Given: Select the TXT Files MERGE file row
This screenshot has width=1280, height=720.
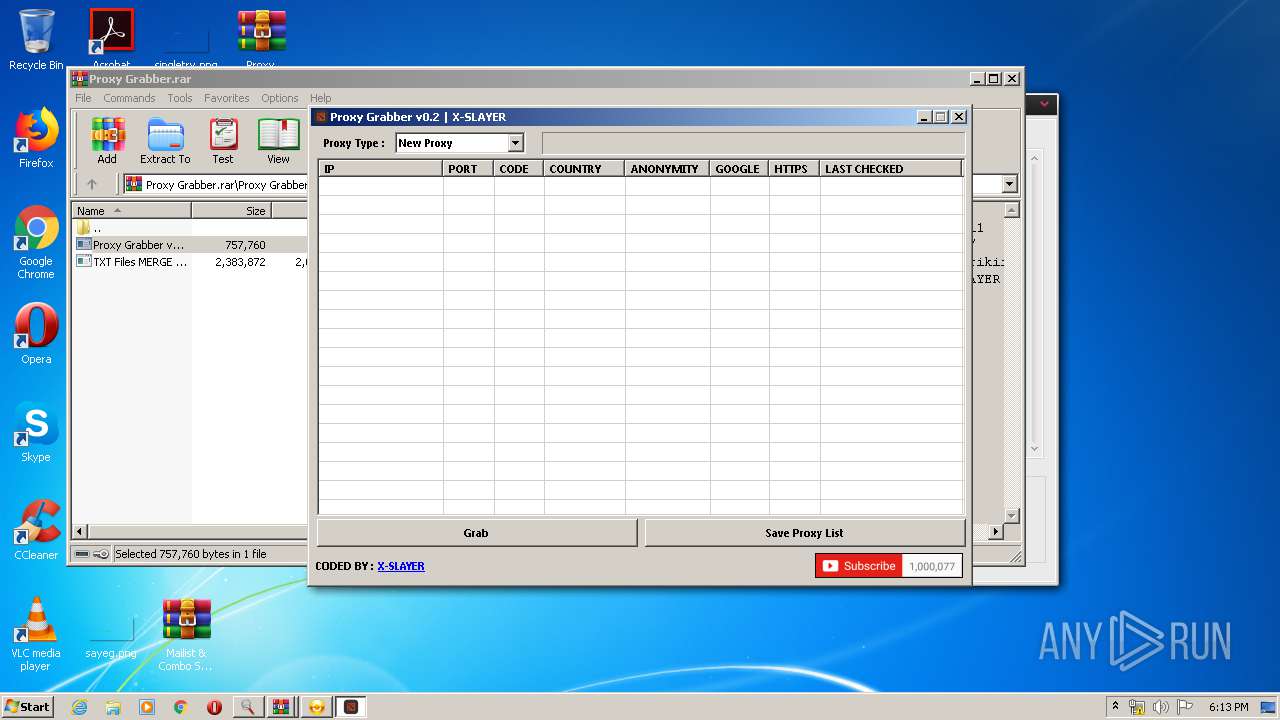Looking at the screenshot, I should pos(190,262).
